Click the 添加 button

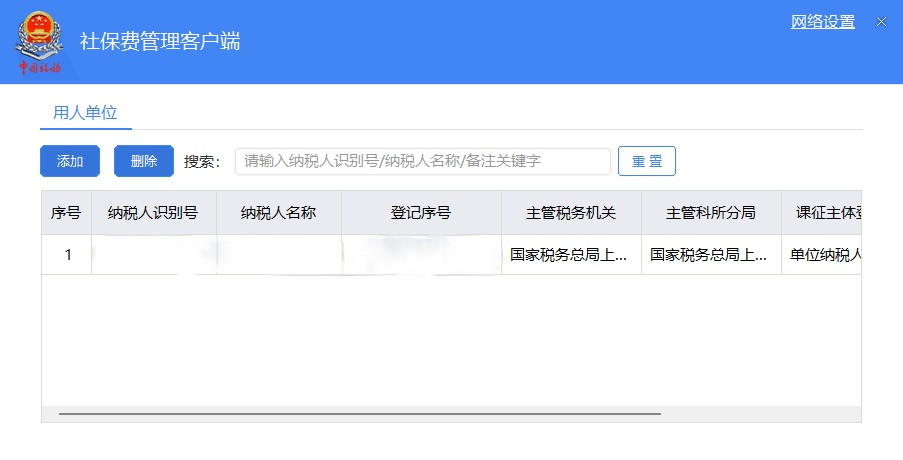pyautogui.click(x=70, y=161)
